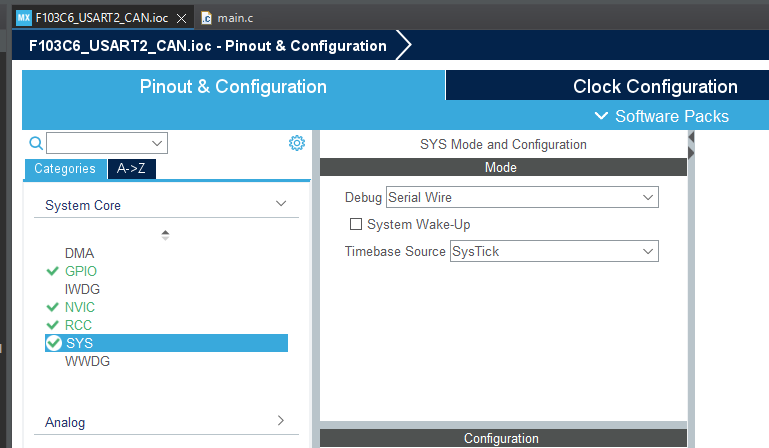
Task: Switch to the Clock Configuration tab
Action: point(655,87)
